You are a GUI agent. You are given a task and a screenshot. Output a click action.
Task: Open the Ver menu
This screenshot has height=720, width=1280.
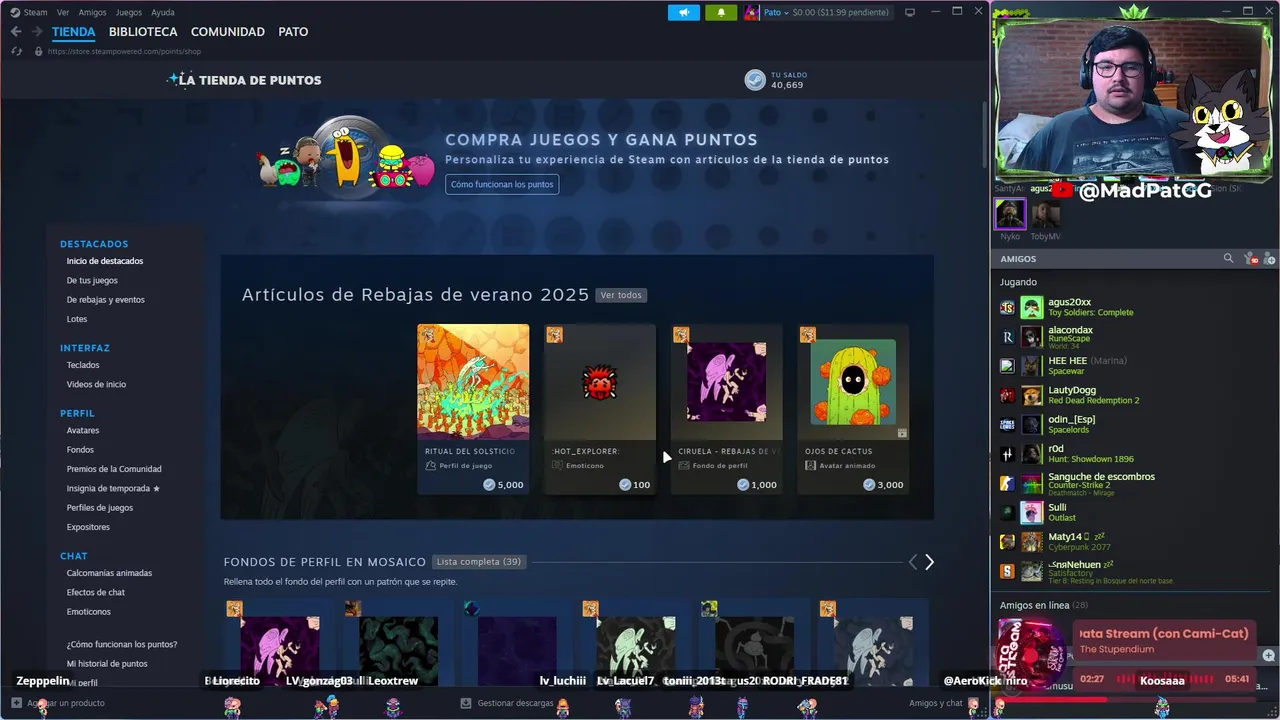click(x=63, y=12)
